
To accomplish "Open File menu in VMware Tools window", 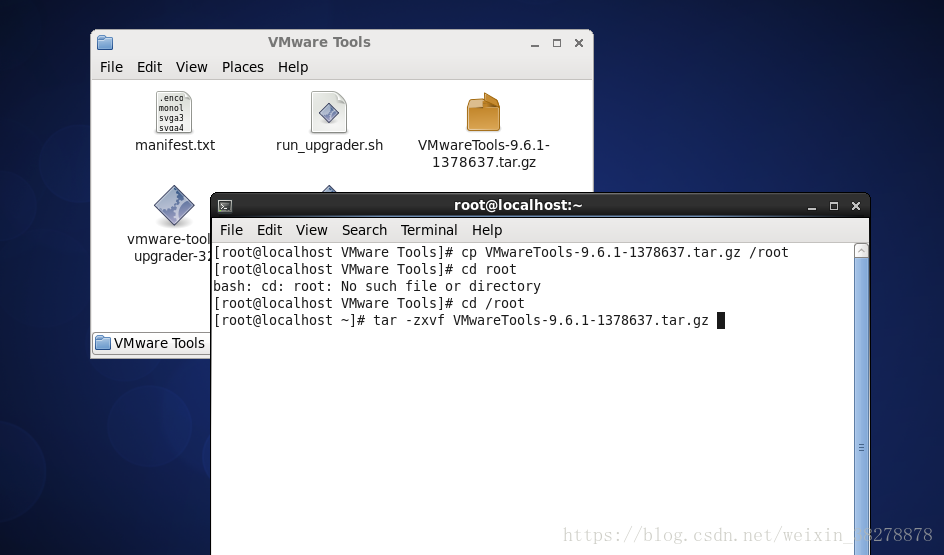I will pos(111,67).
